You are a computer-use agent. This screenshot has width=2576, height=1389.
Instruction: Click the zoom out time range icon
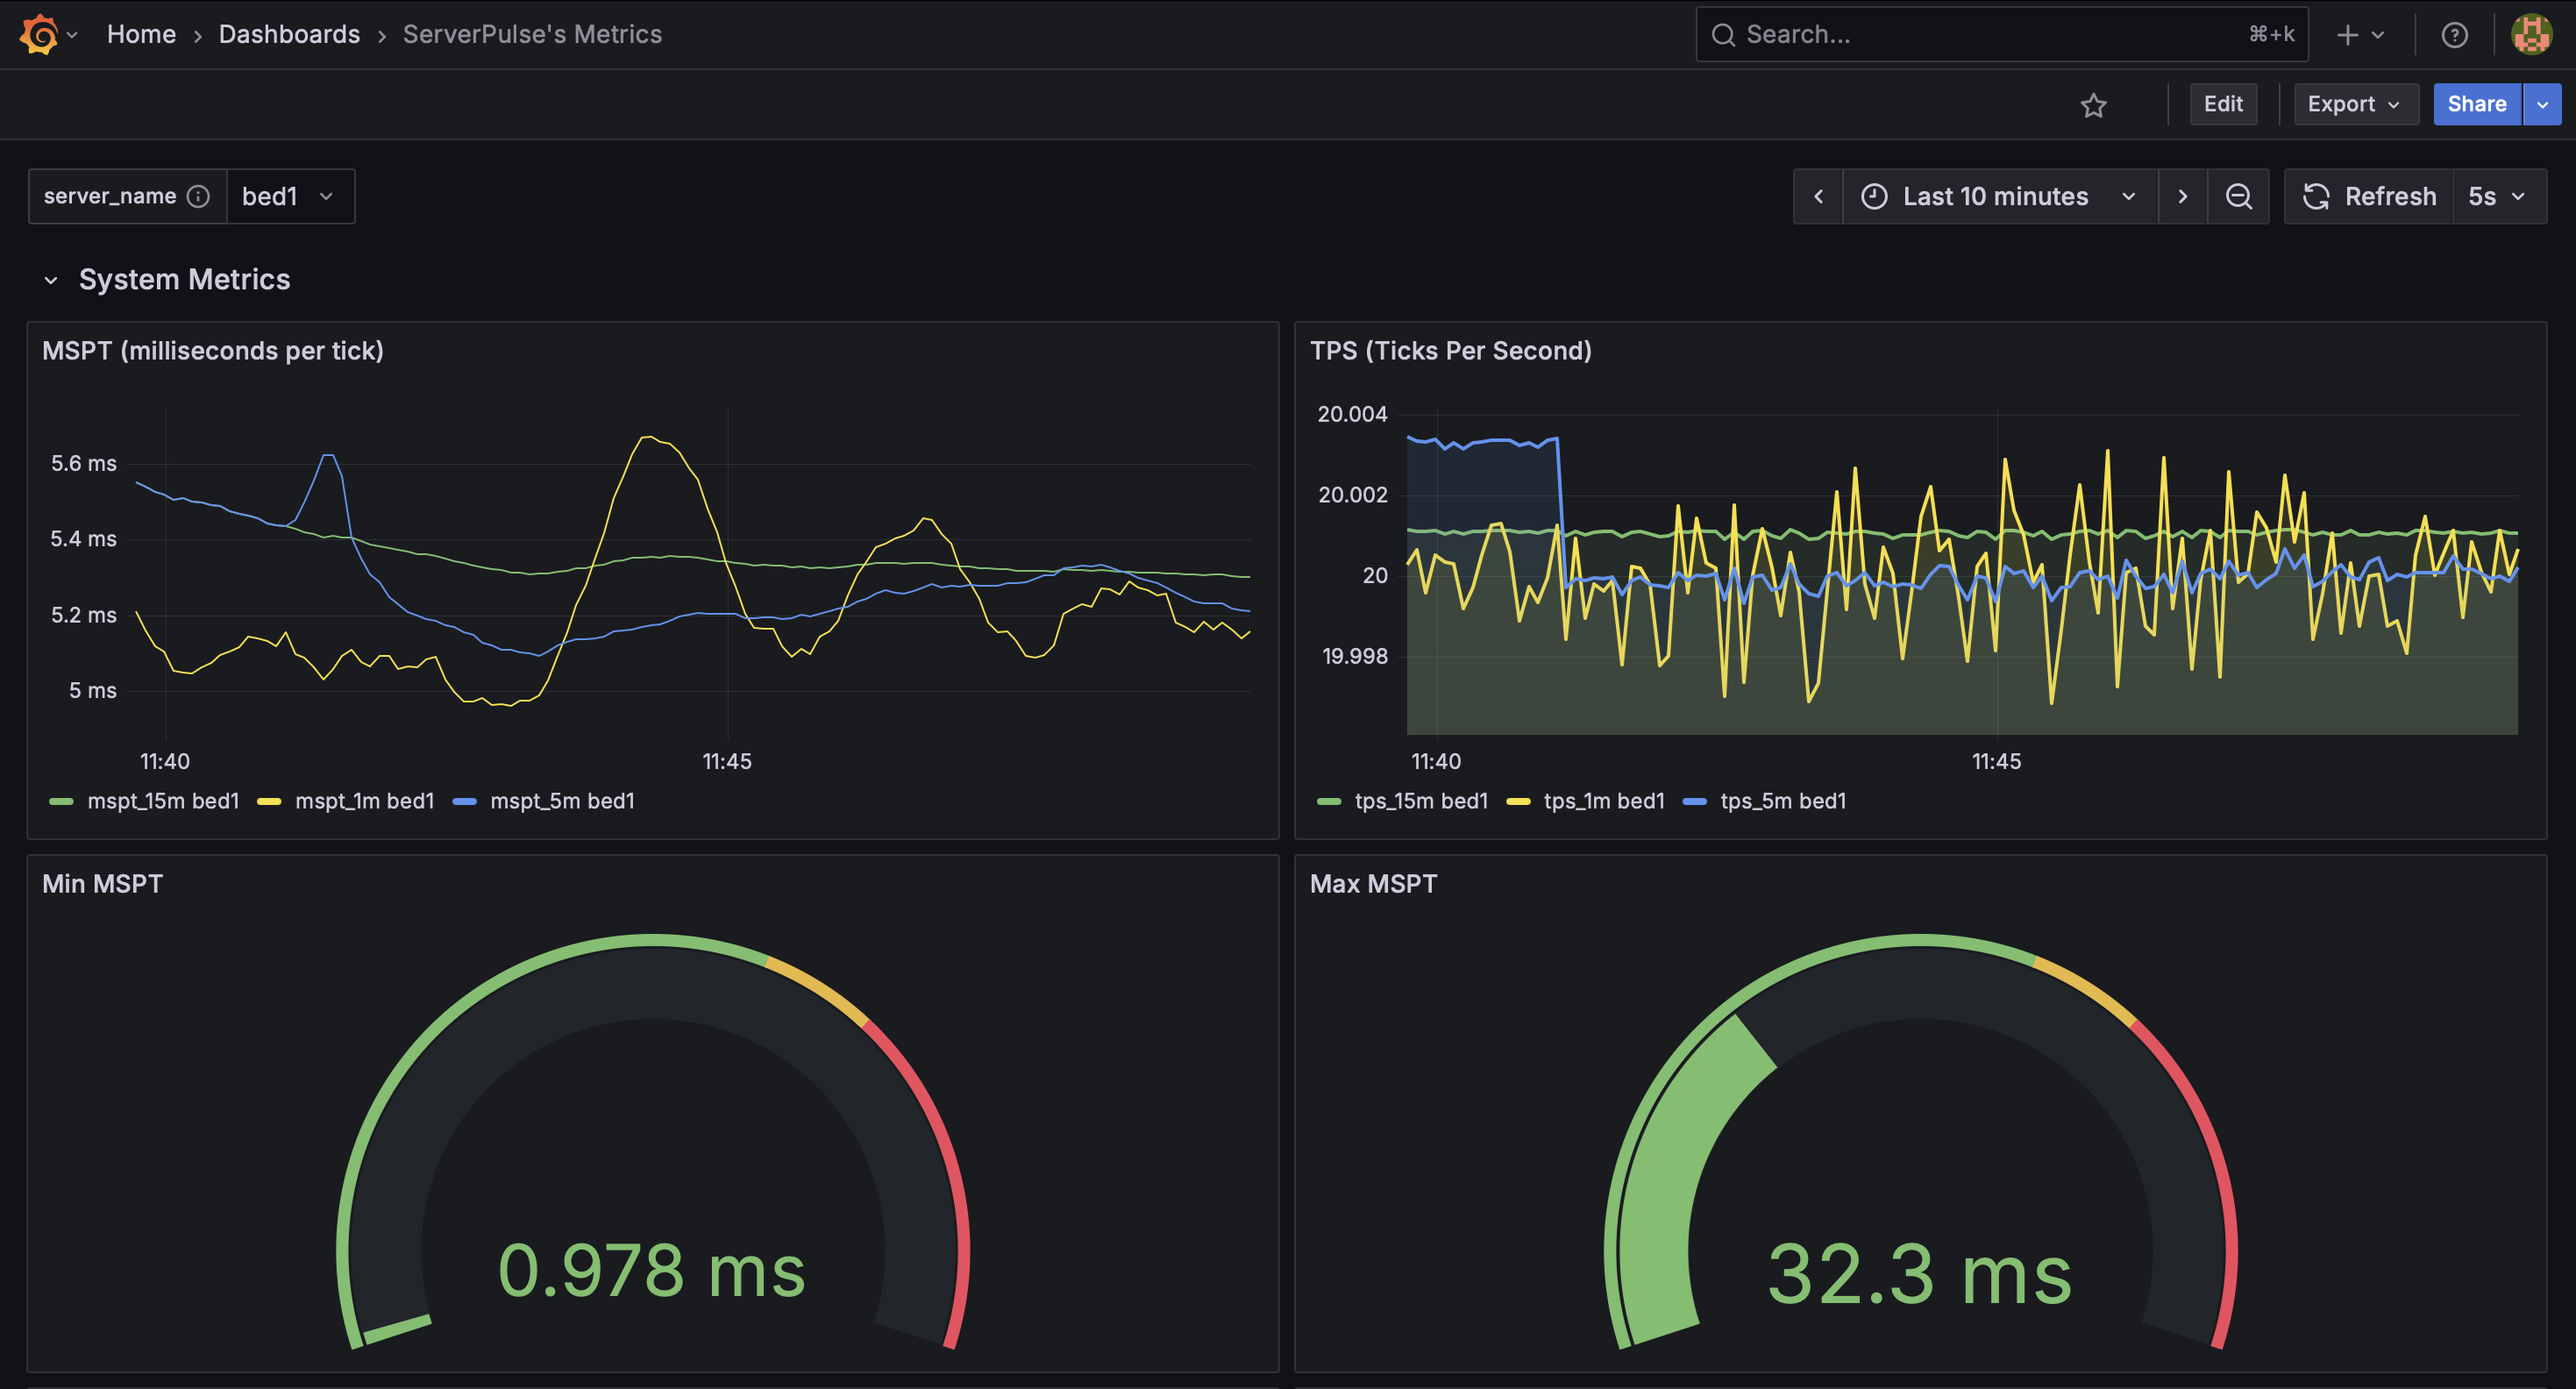coord(2238,196)
